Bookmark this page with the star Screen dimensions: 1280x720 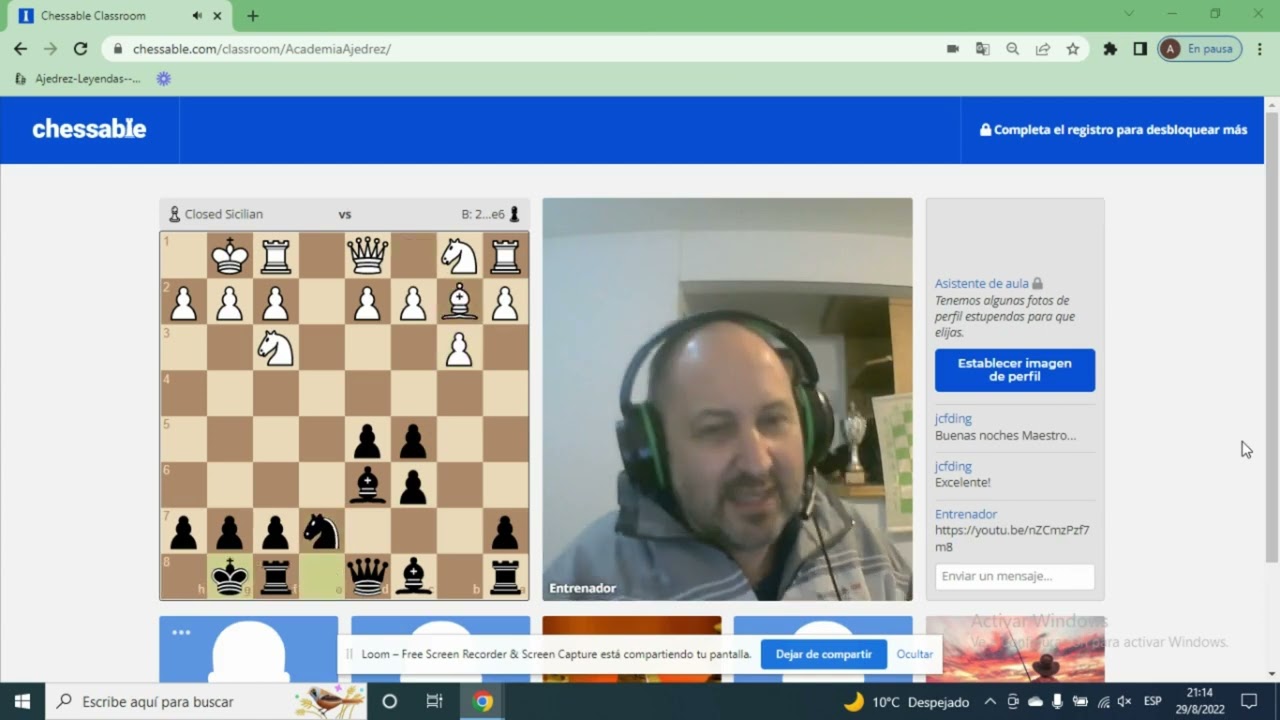[x=1073, y=48]
